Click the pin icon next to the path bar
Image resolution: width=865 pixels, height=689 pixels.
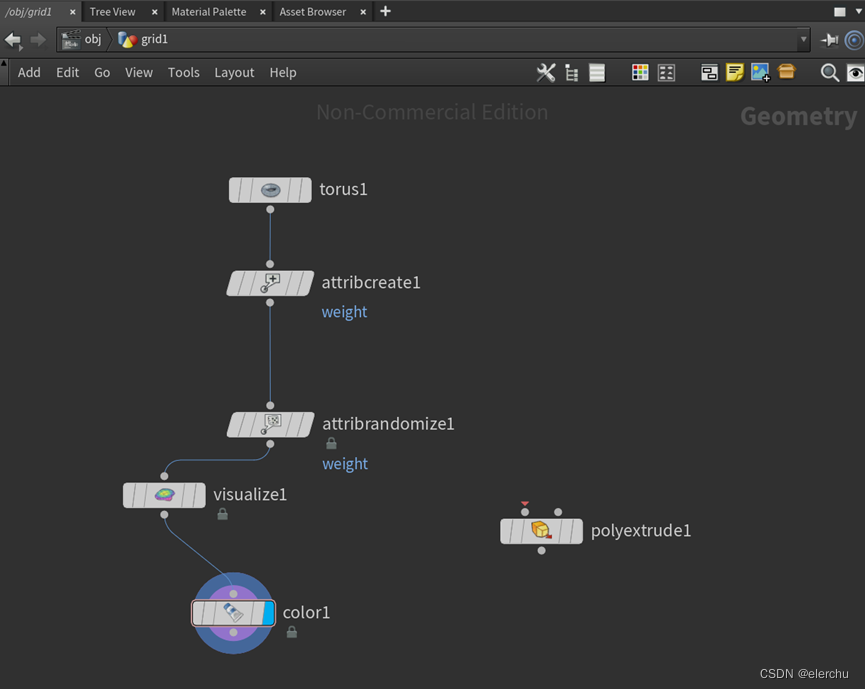point(829,40)
